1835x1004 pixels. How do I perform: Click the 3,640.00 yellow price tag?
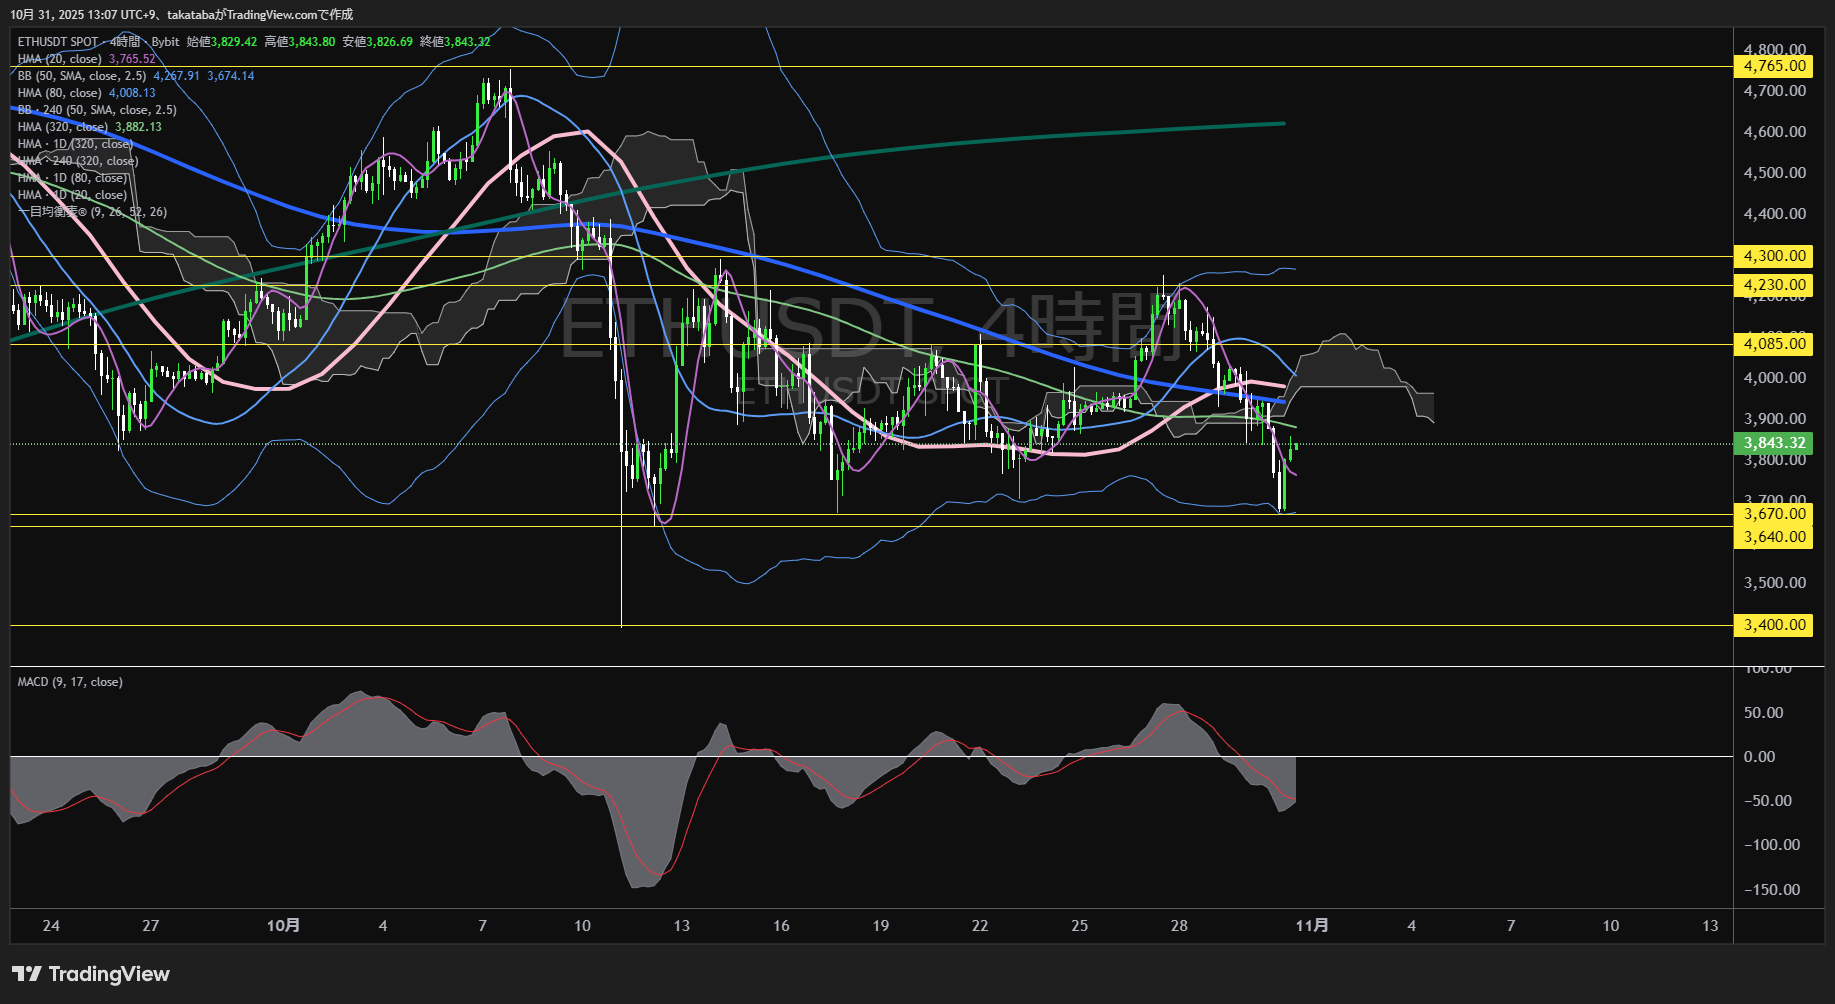click(1774, 537)
